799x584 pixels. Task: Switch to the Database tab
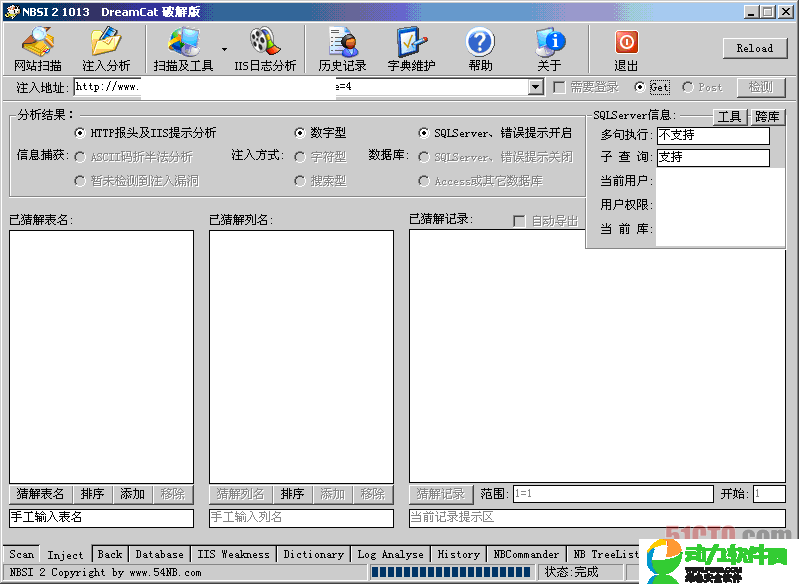coord(159,554)
